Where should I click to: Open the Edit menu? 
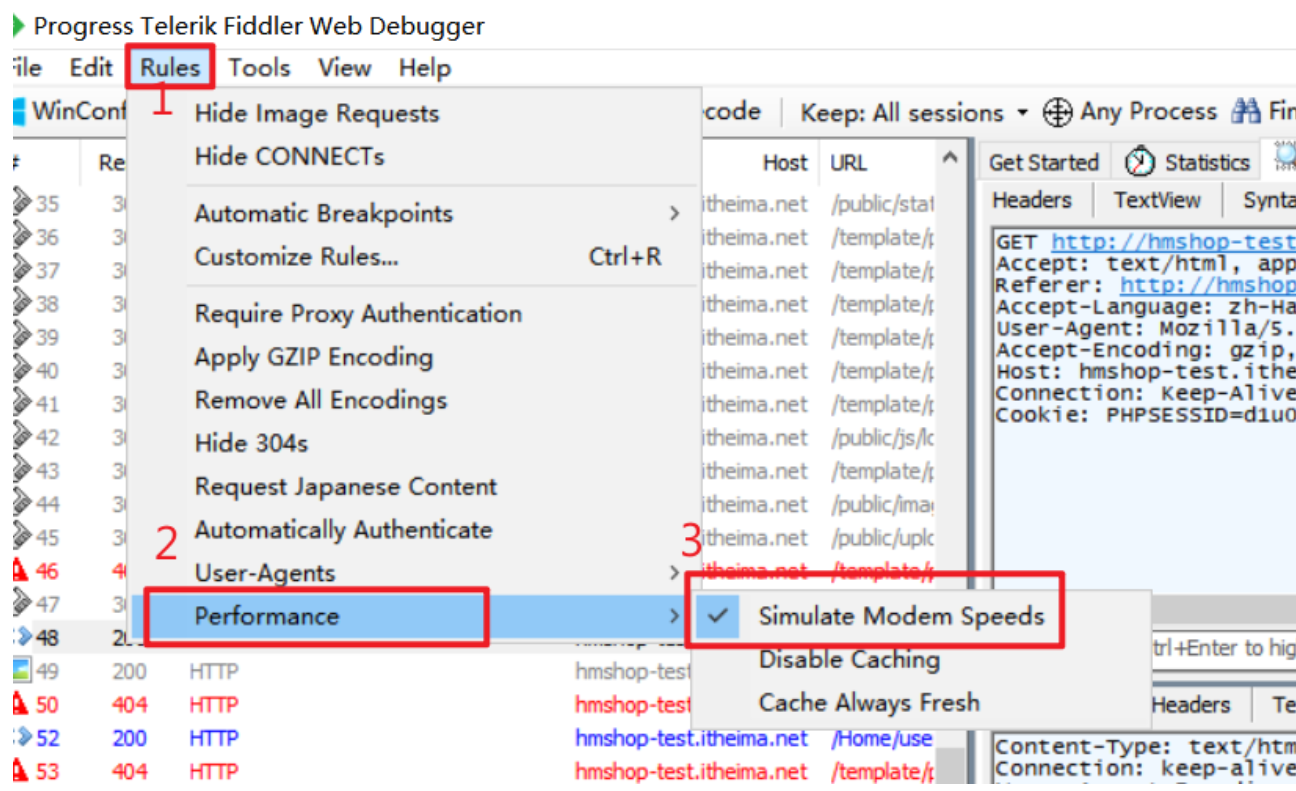(91, 68)
